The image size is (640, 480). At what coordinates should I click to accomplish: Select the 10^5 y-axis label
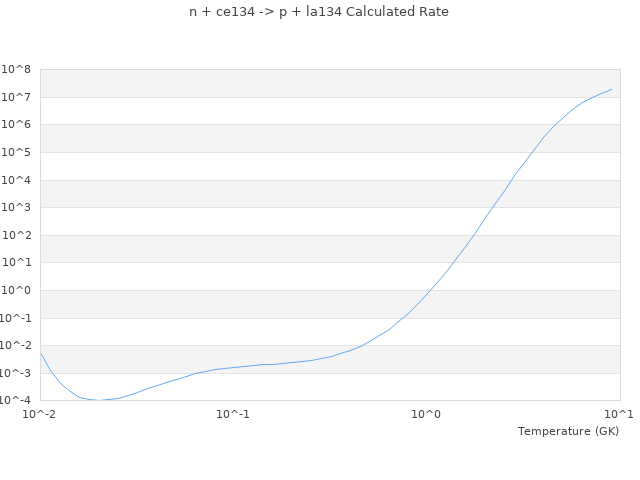click(x=16, y=153)
